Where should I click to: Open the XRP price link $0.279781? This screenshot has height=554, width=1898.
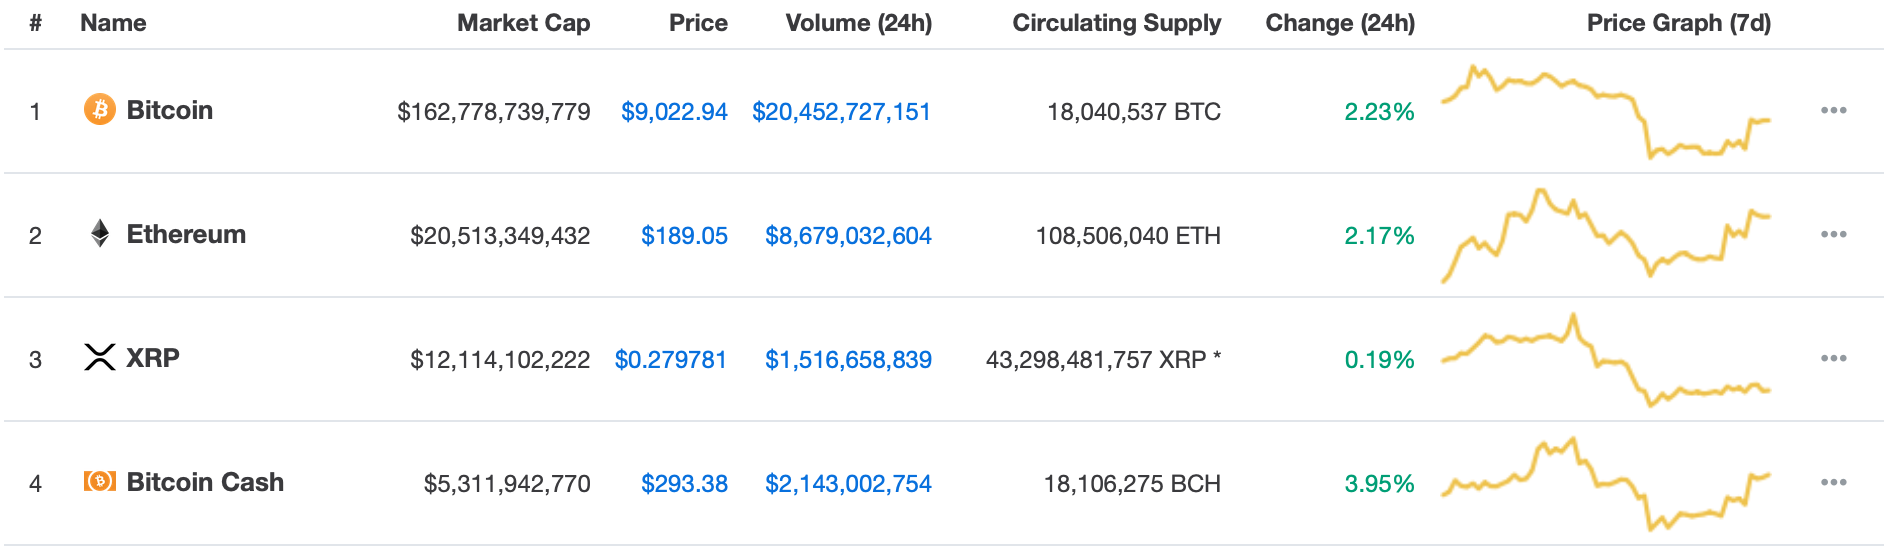click(x=671, y=360)
